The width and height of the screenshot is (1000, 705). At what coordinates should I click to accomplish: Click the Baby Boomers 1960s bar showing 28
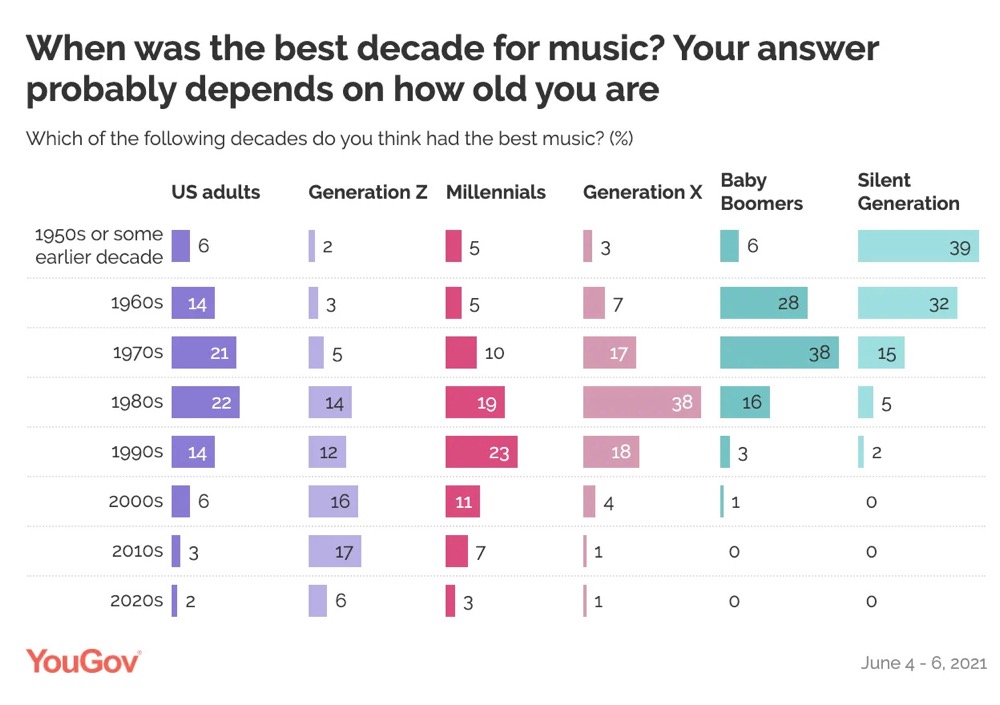[764, 302]
